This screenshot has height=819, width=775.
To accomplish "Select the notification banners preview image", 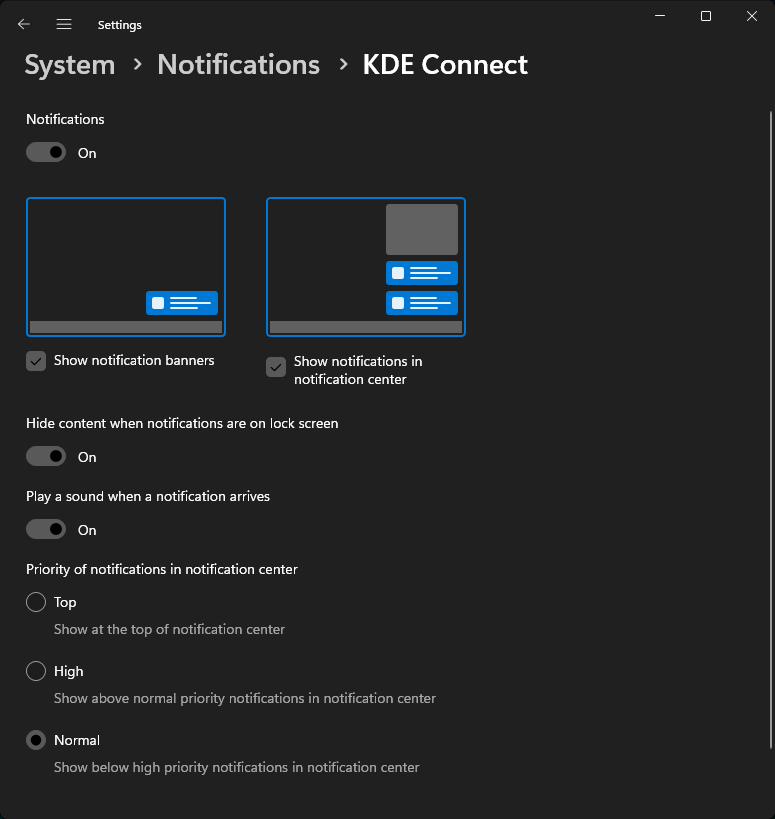I will tap(126, 267).
